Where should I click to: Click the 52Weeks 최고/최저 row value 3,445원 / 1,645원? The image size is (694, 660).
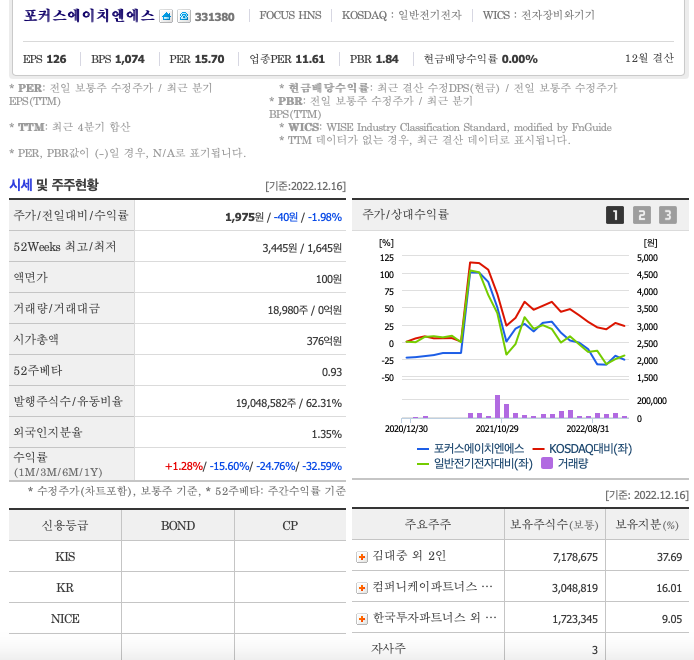click(302, 248)
